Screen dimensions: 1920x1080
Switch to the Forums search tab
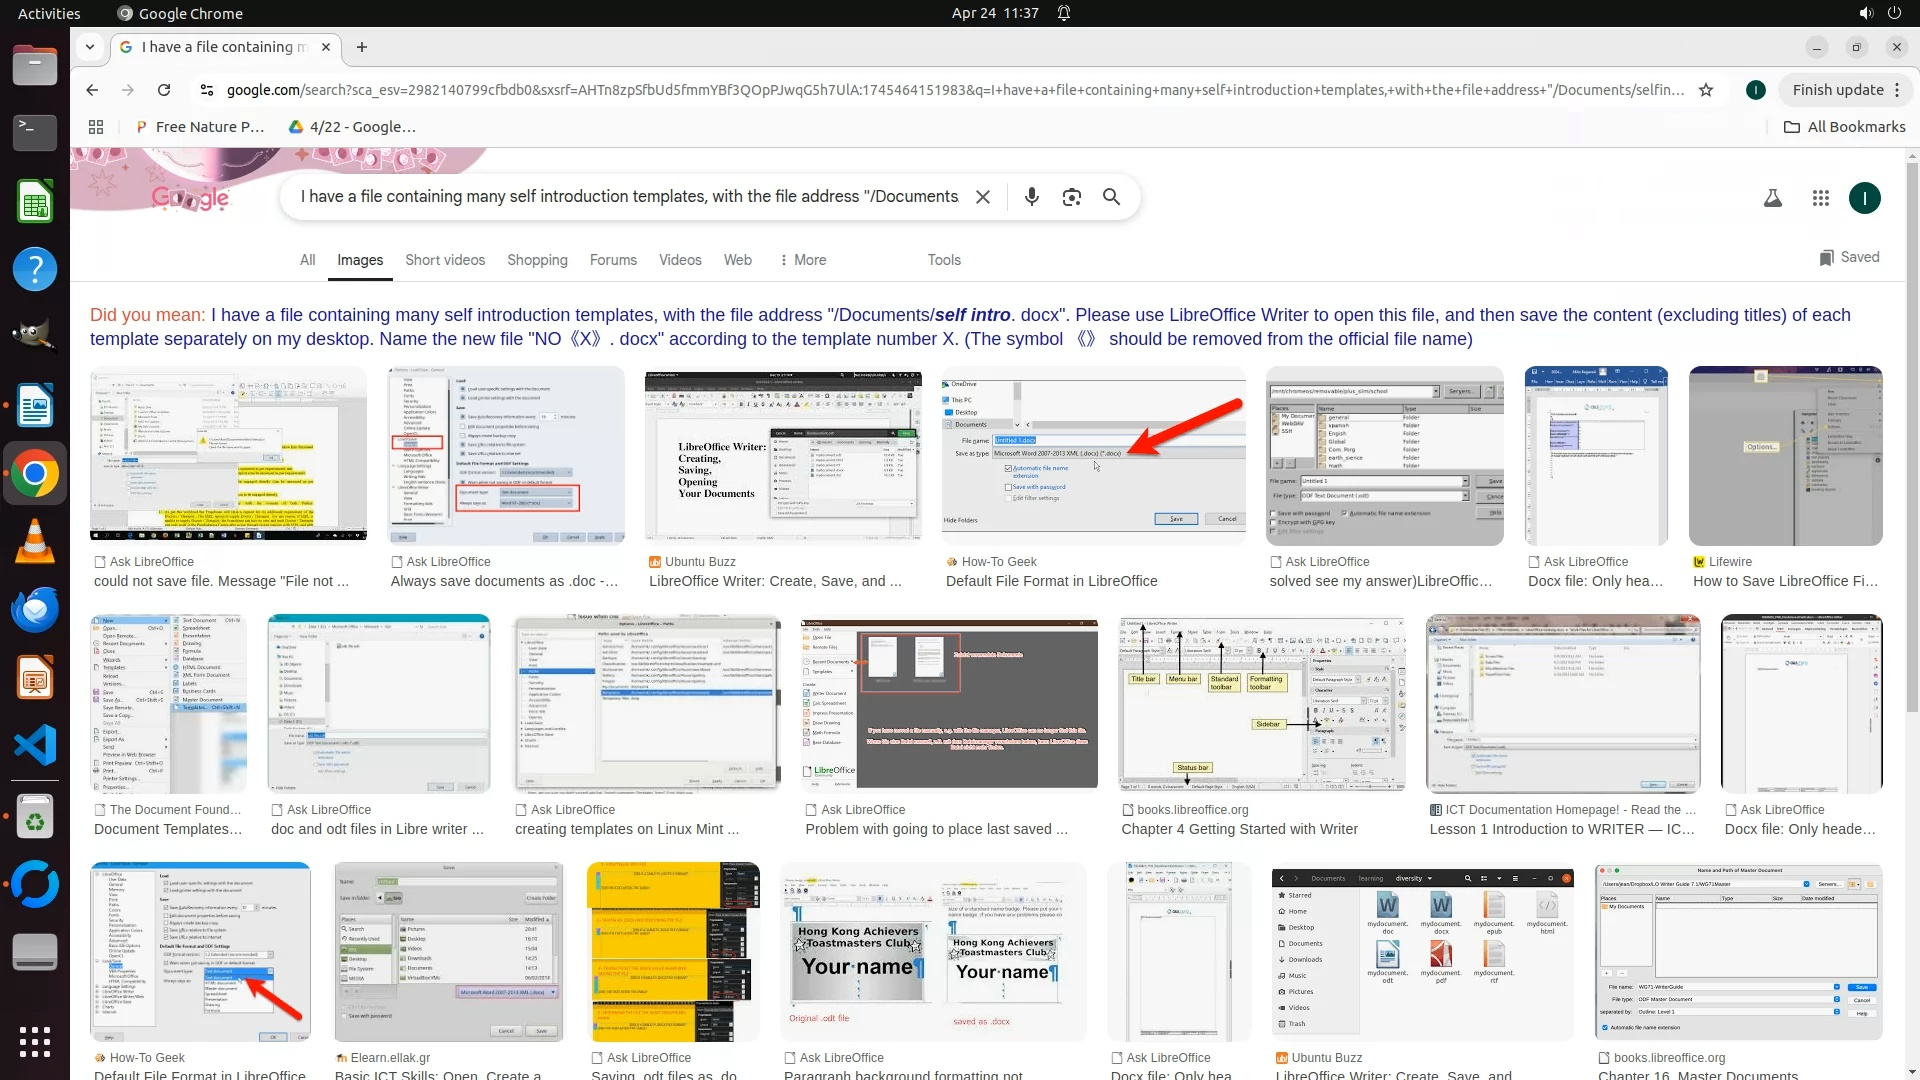tap(612, 260)
